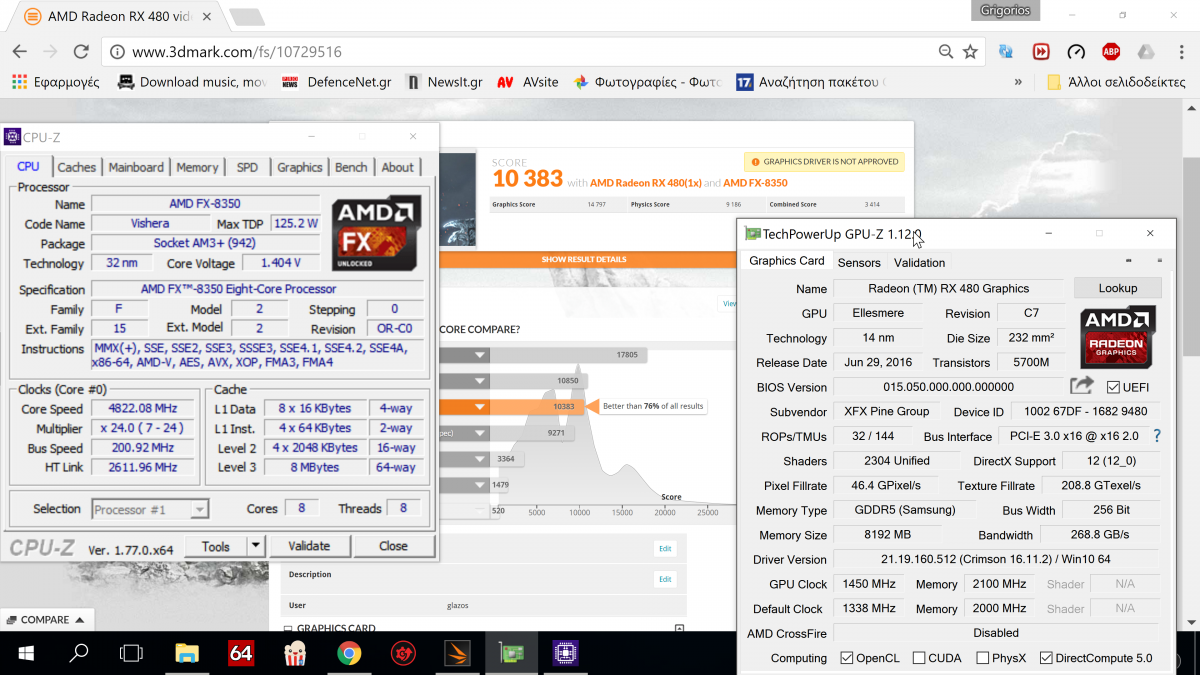
Task: Toggle the CUDA checkbox
Action: tap(917, 658)
